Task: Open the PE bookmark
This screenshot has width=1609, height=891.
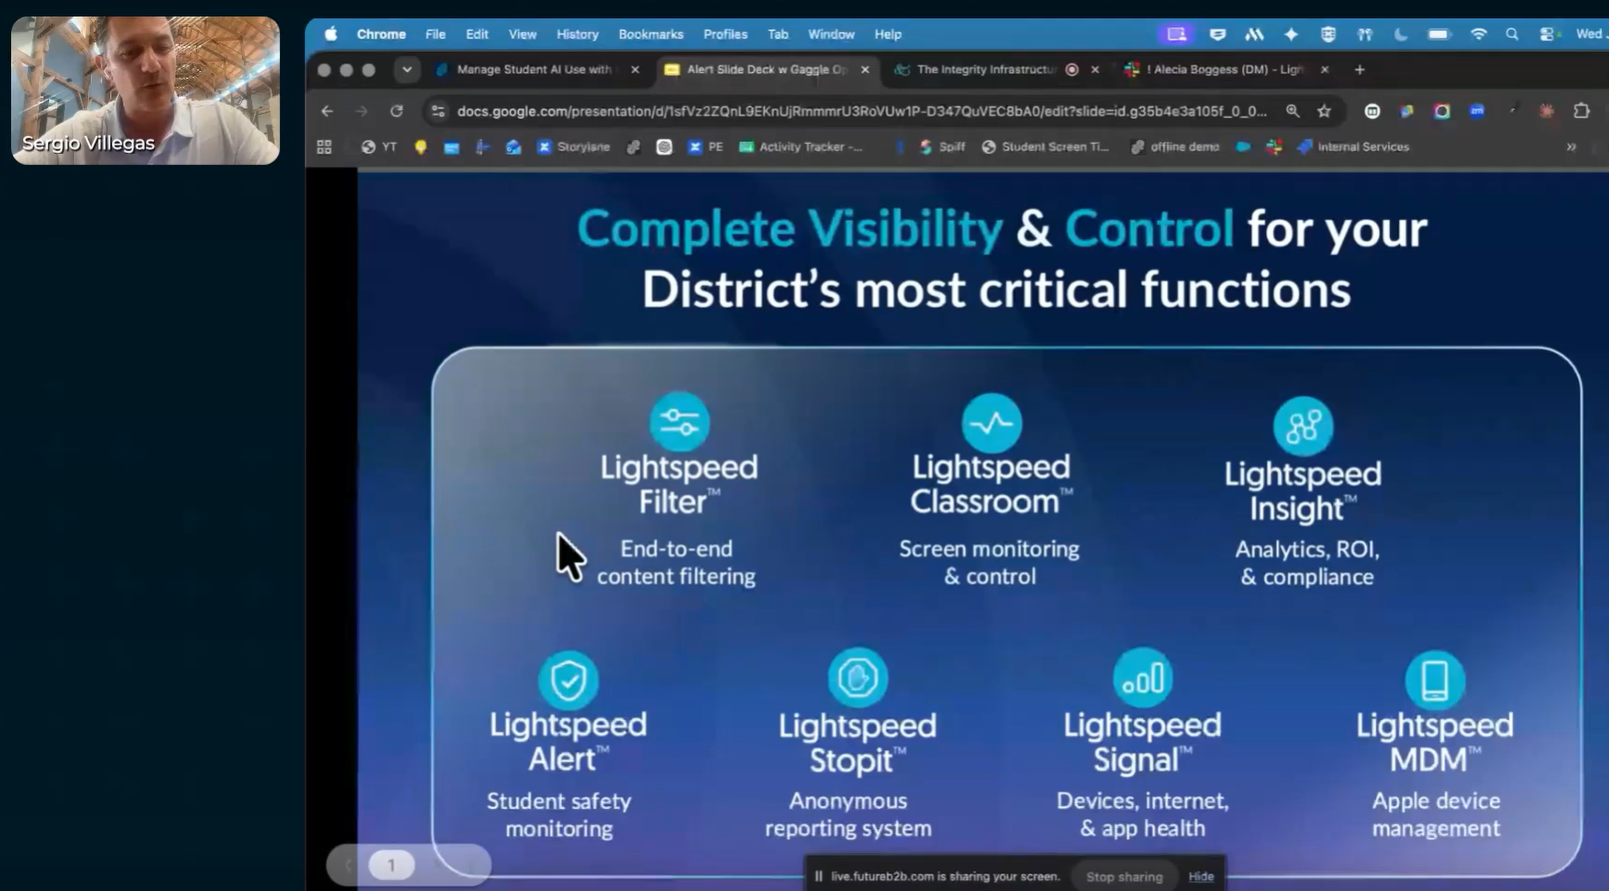Action: point(706,147)
